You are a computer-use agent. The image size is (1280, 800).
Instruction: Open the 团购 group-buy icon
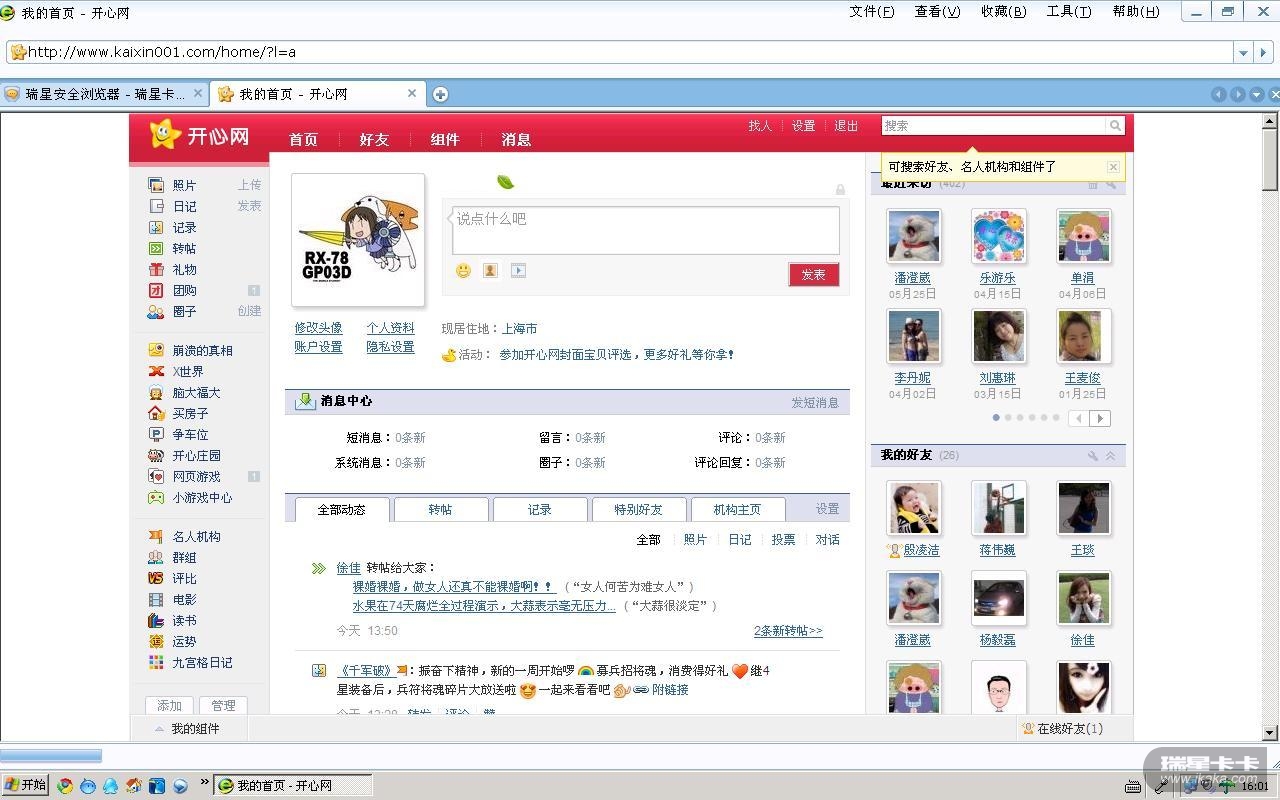156,290
